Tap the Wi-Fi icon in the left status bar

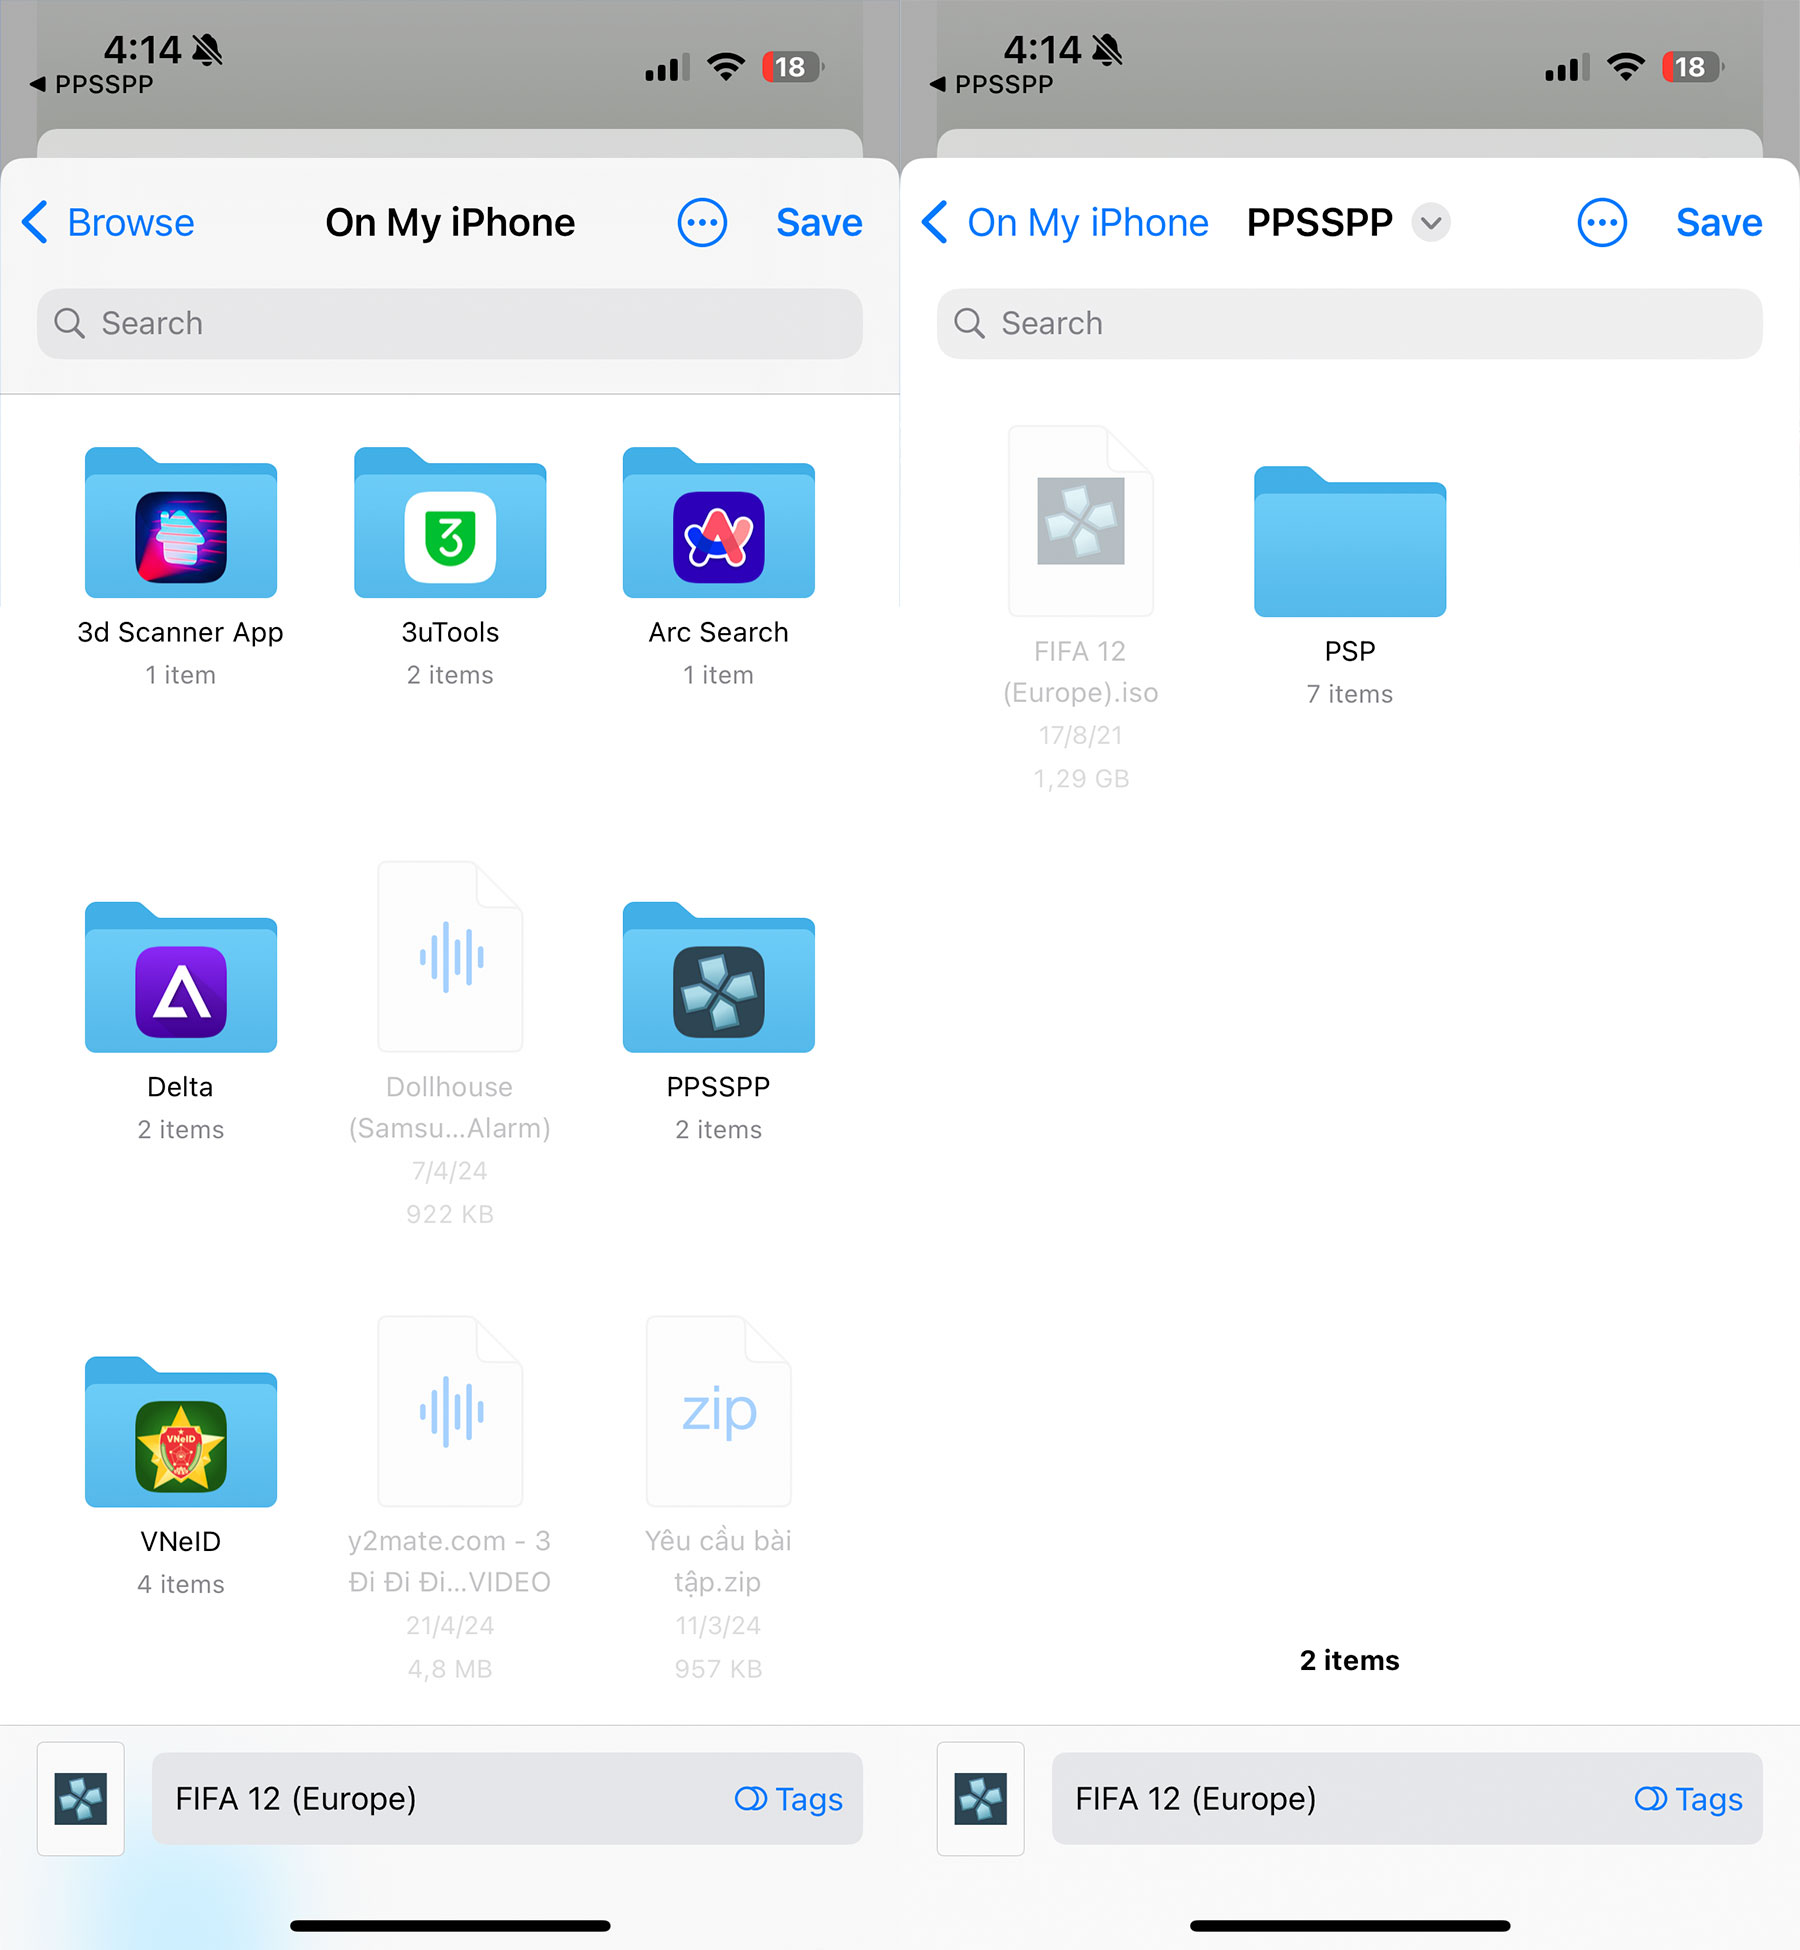pos(726,67)
